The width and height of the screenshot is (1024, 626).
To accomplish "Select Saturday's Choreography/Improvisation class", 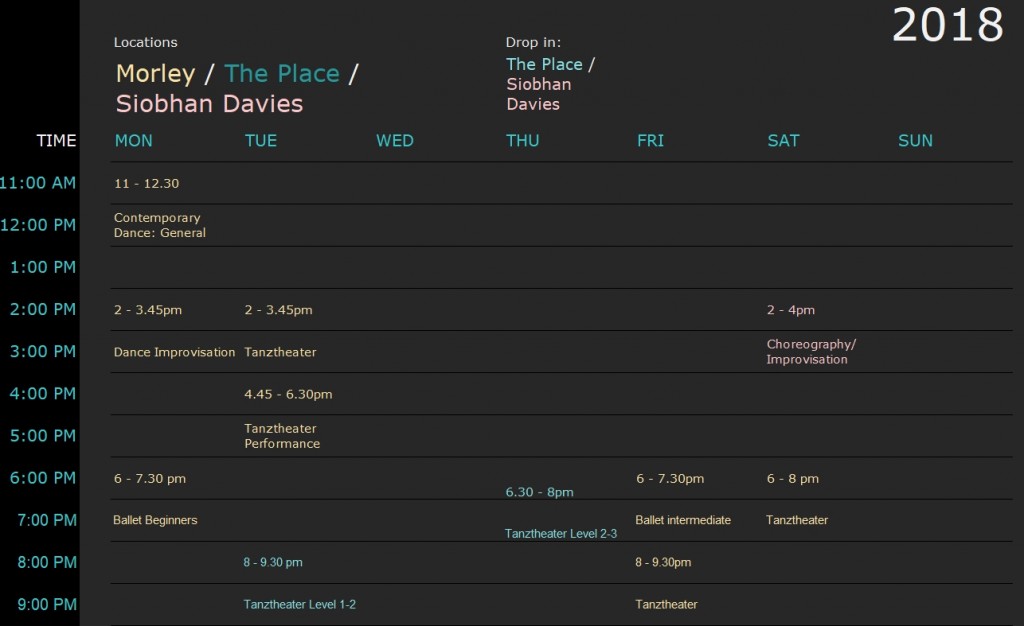I will click(x=810, y=352).
